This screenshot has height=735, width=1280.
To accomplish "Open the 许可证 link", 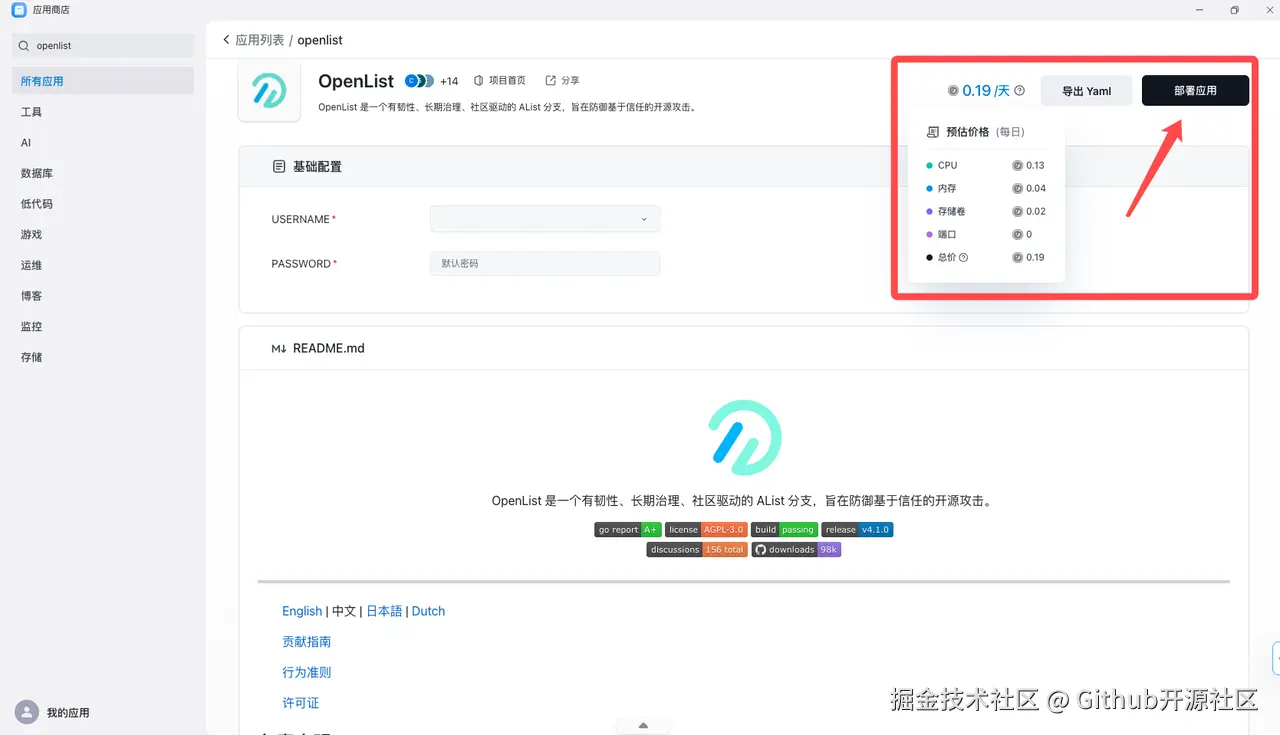I will pos(300,703).
